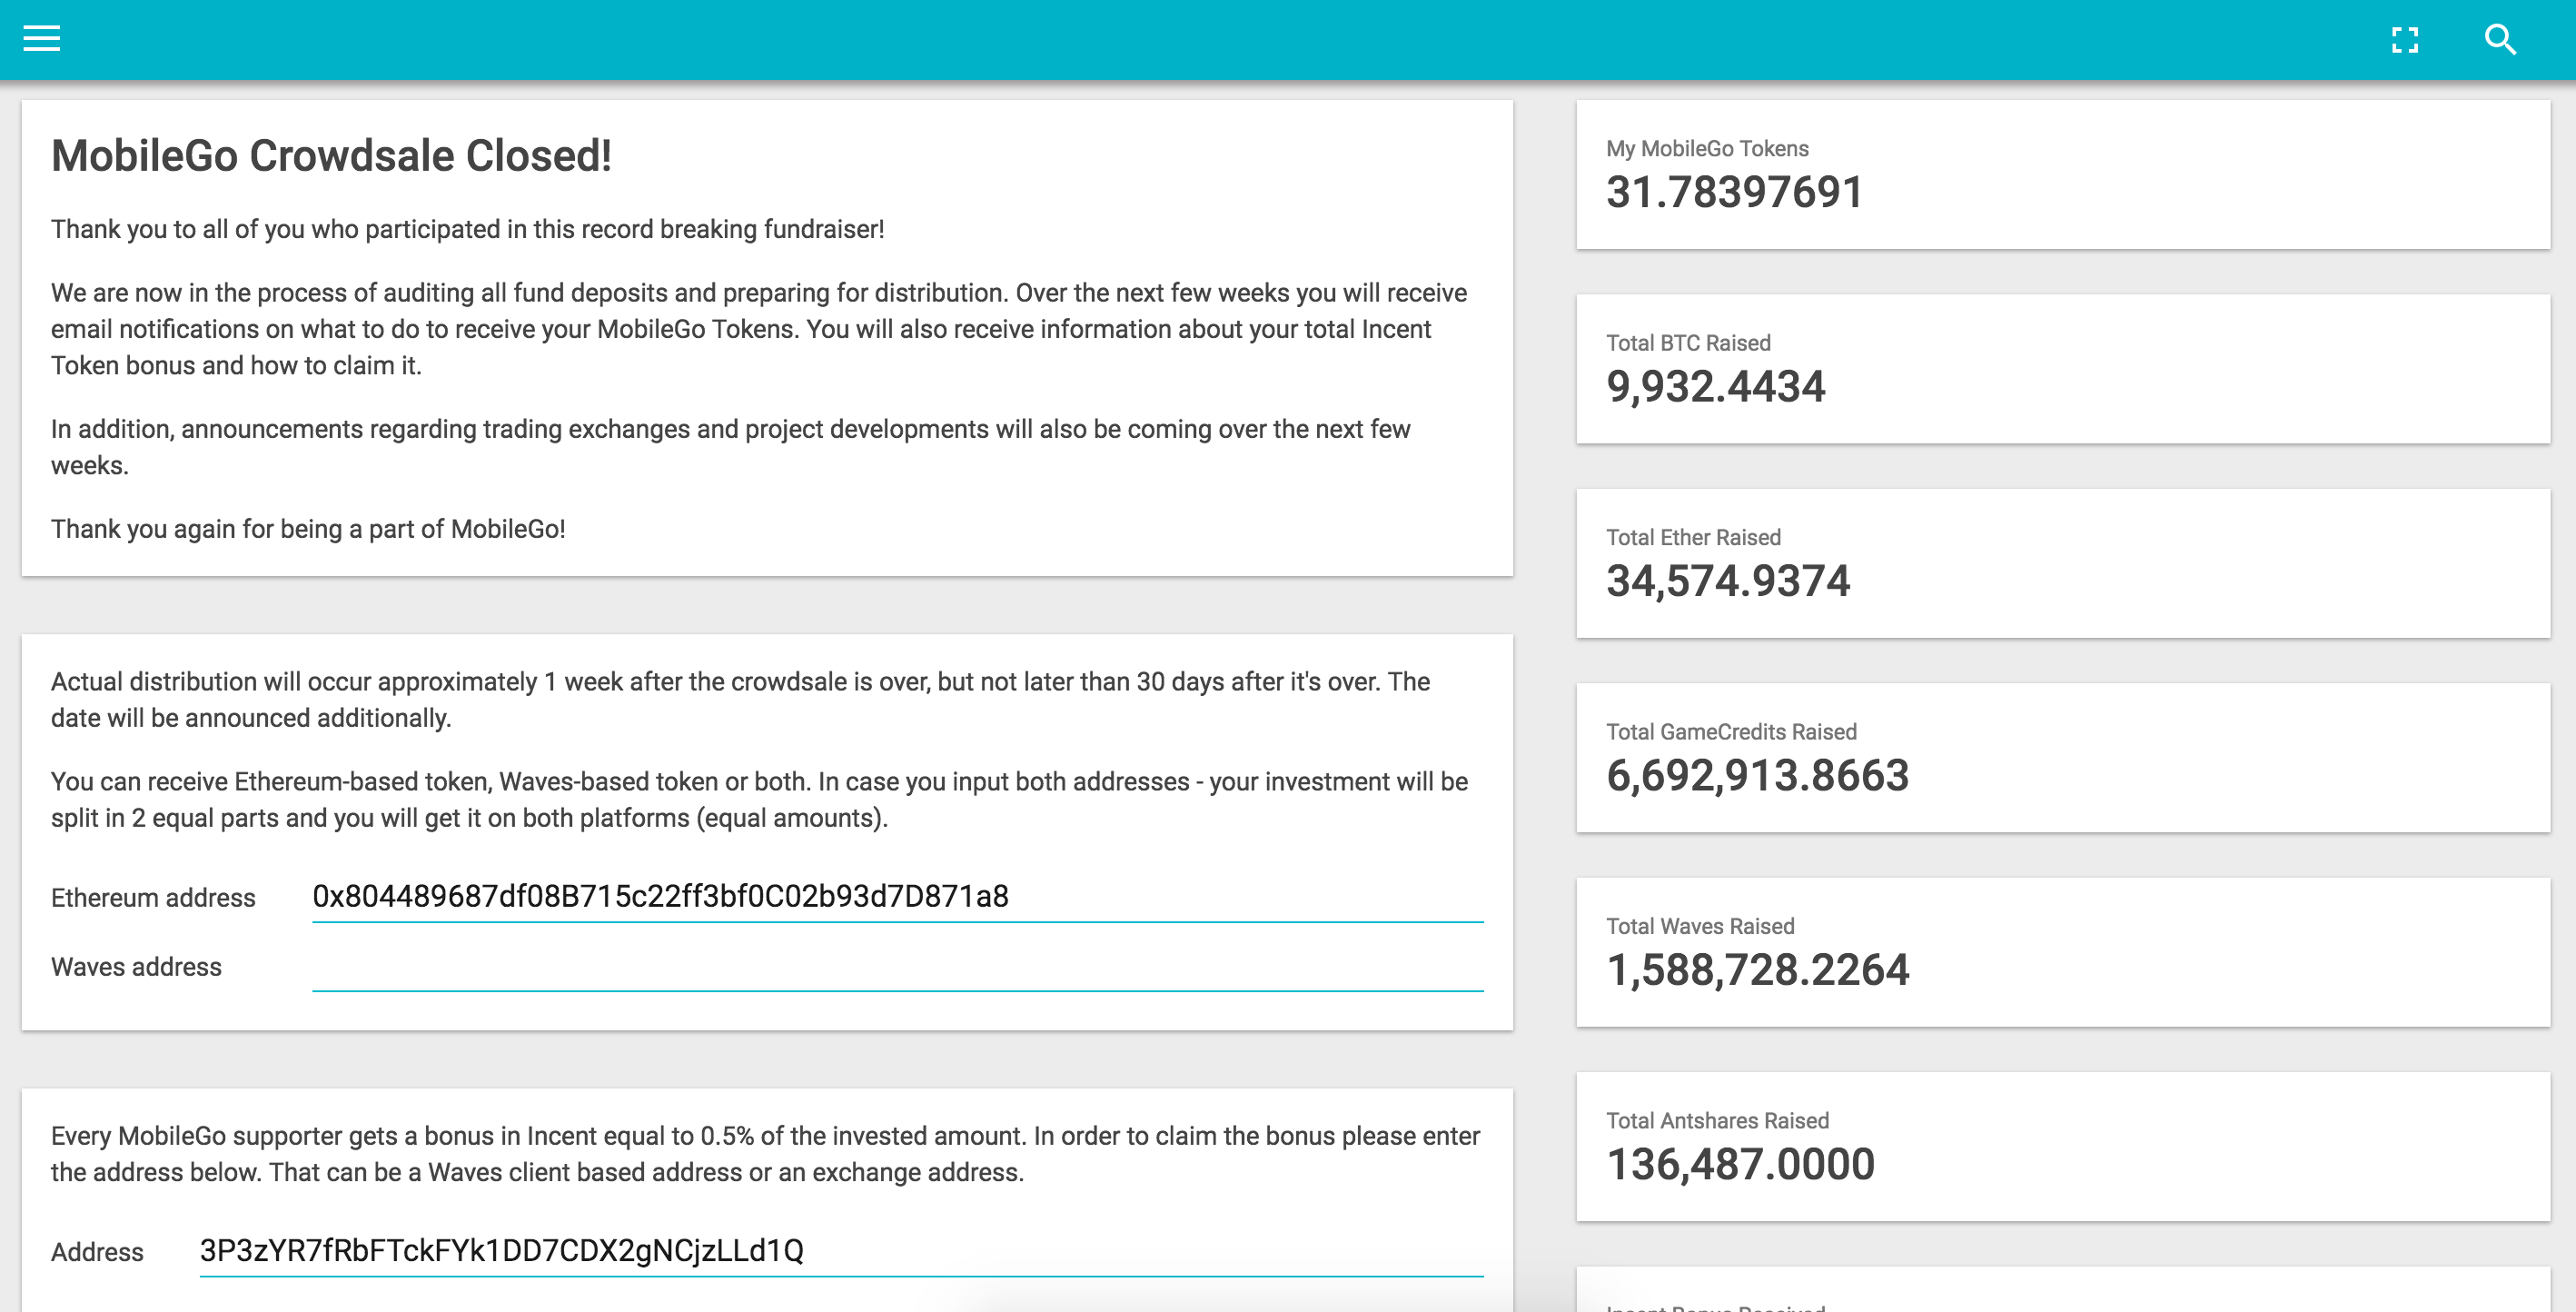Click the Total Waves Raised card
This screenshot has width=2576, height=1312.
click(x=2062, y=951)
